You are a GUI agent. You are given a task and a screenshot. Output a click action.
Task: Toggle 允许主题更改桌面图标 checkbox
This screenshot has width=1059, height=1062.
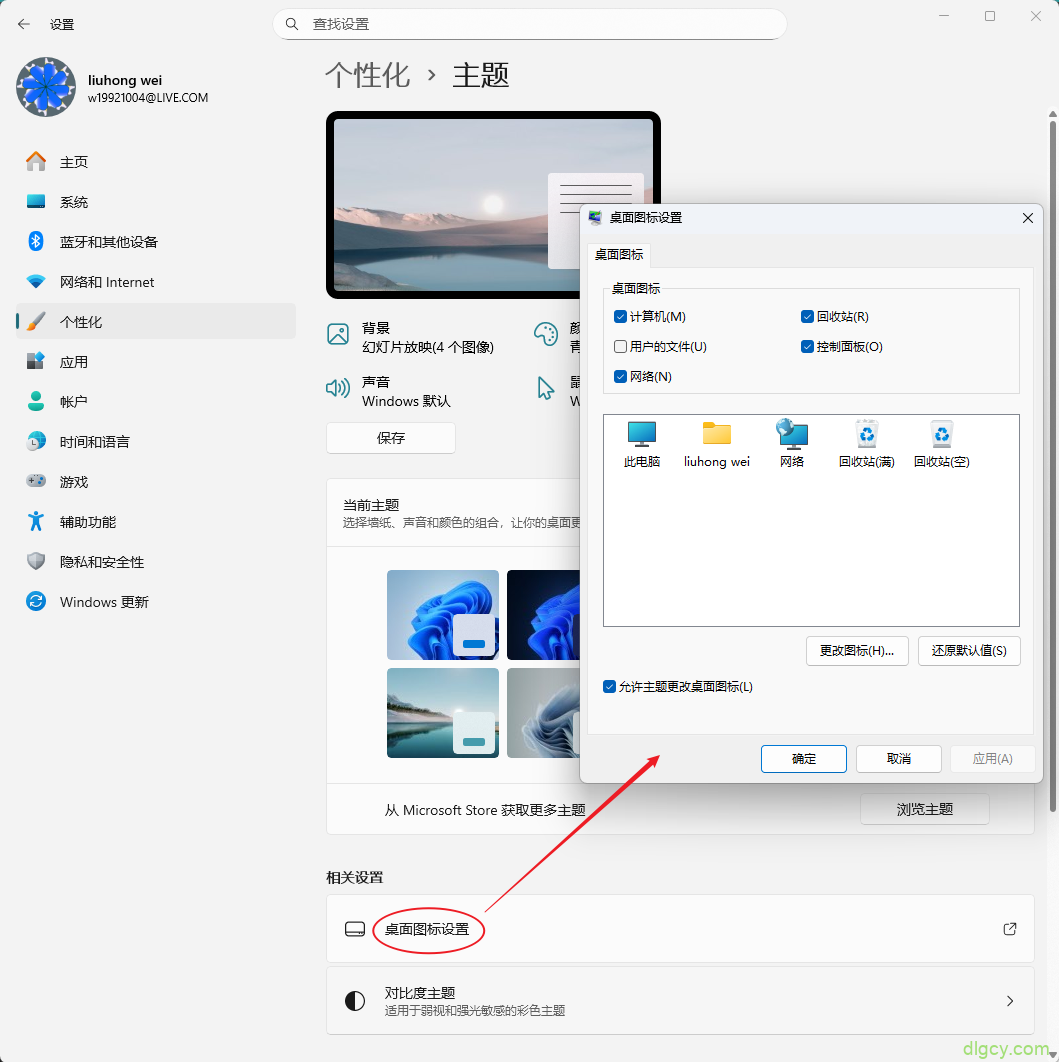click(x=610, y=687)
